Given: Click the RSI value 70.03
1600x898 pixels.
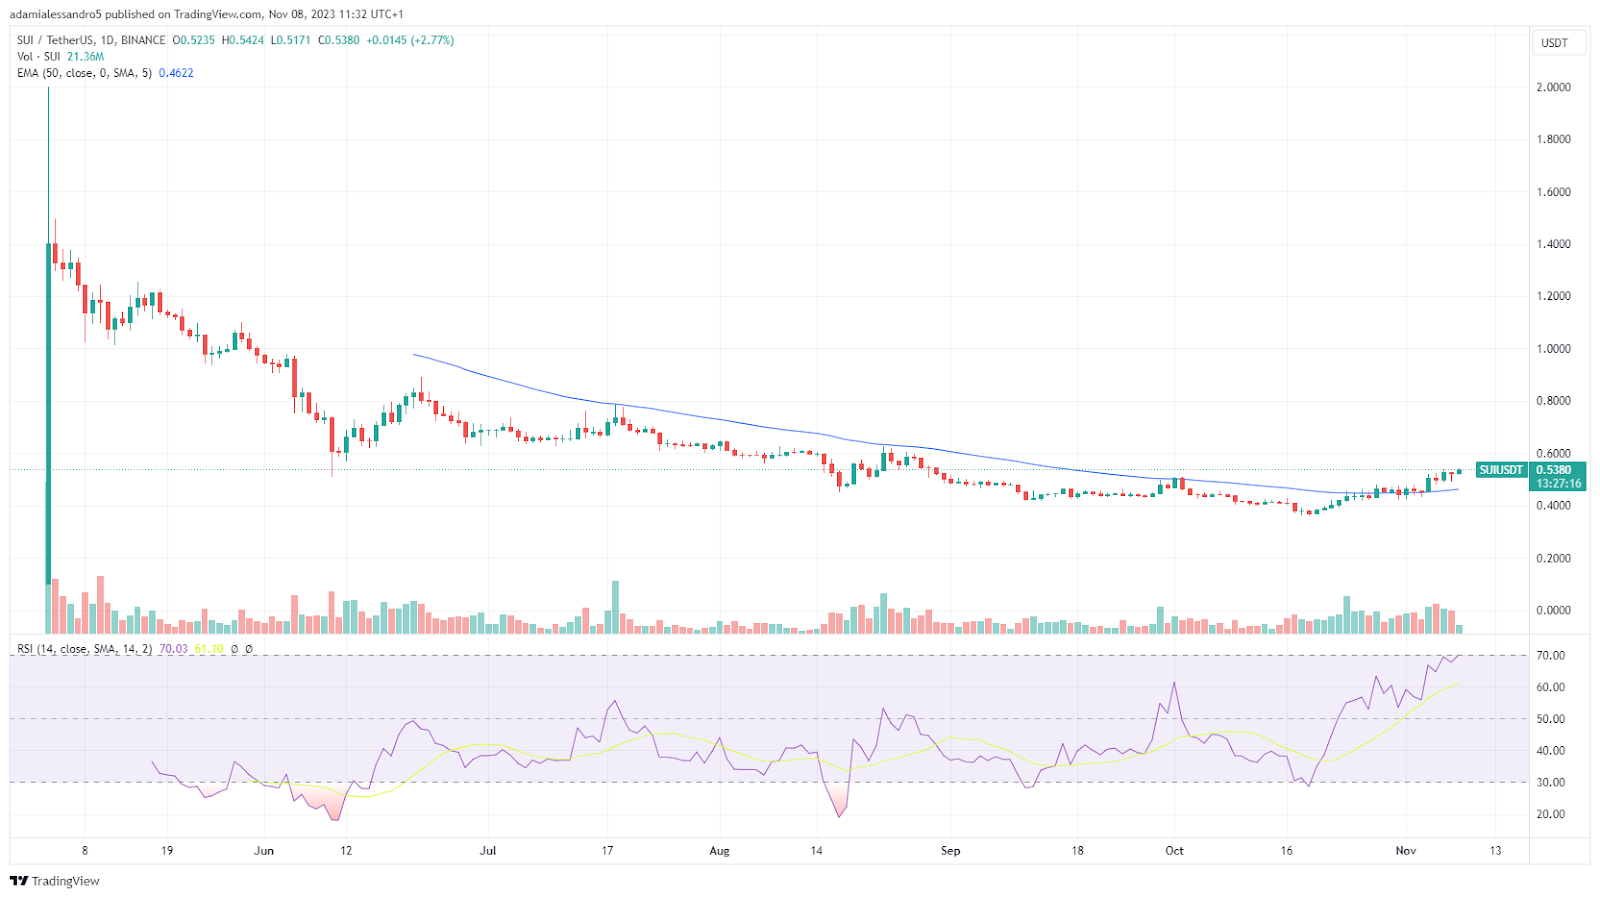Looking at the screenshot, I should 173,649.
